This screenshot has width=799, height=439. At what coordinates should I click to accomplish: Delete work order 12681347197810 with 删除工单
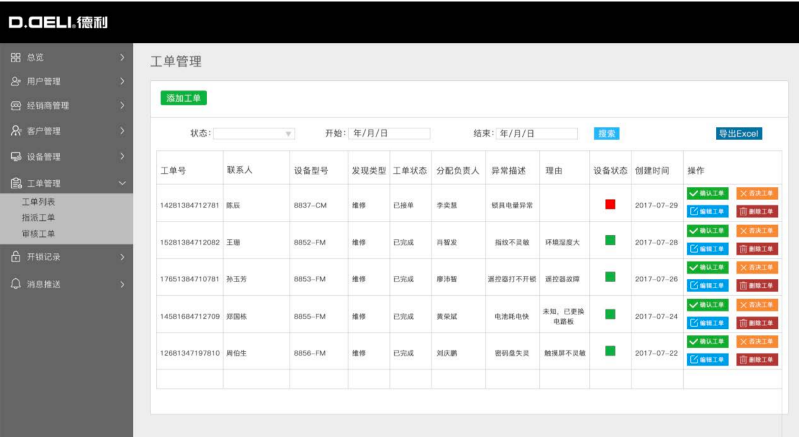[757, 360]
